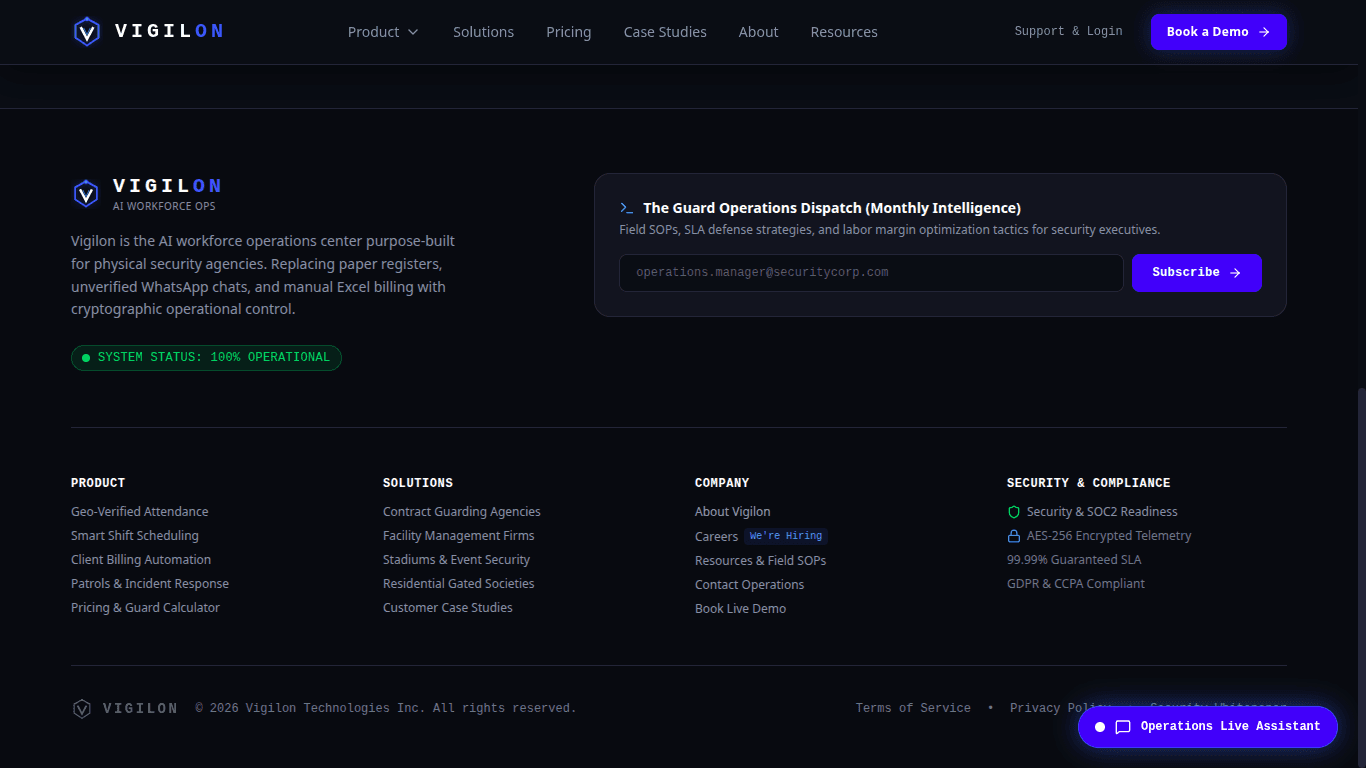Open the Operations Live Assistant chat
Image resolution: width=1366 pixels, height=768 pixels.
[1208, 727]
